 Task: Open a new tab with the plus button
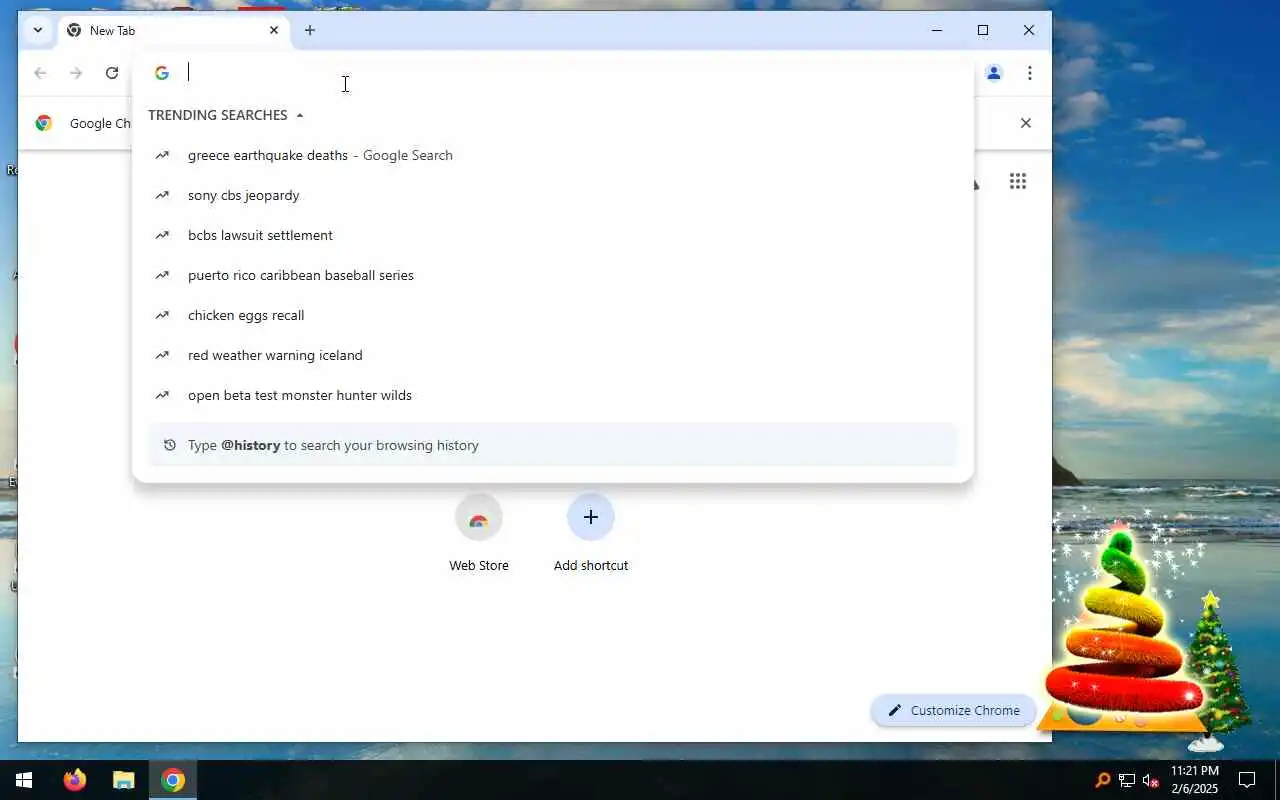pyautogui.click(x=310, y=30)
